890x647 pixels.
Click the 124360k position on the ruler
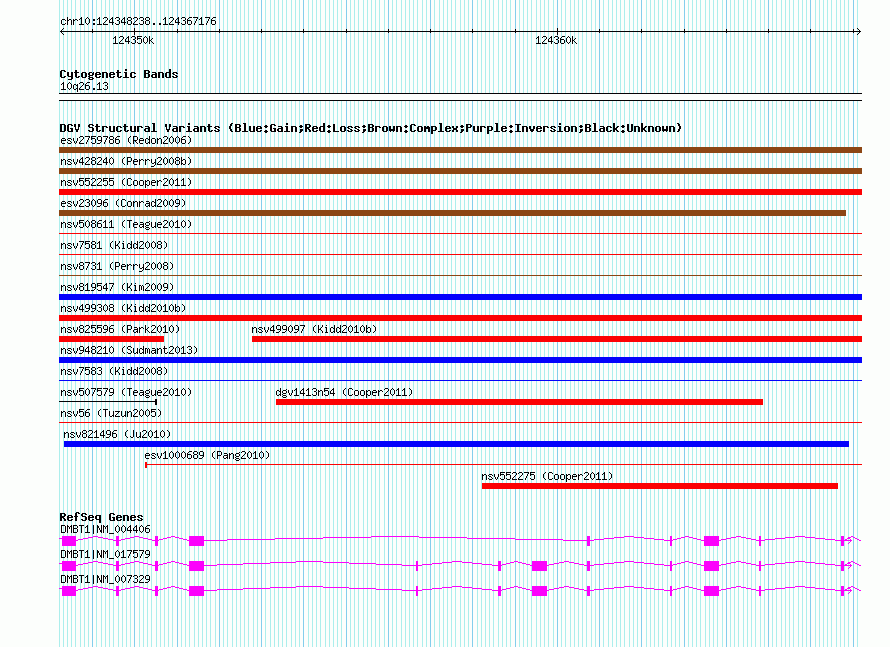point(555,40)
